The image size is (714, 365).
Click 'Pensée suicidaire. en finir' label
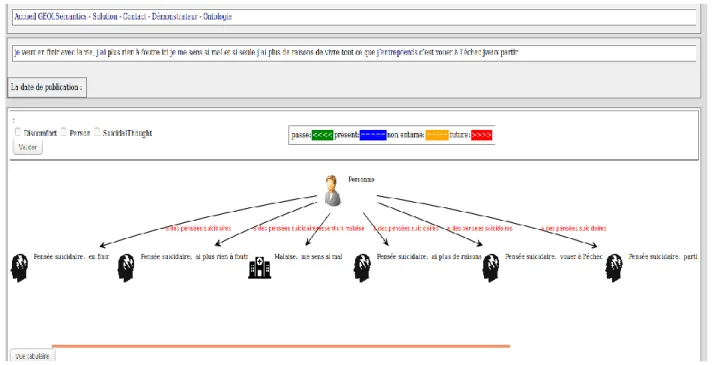point(71,257)
